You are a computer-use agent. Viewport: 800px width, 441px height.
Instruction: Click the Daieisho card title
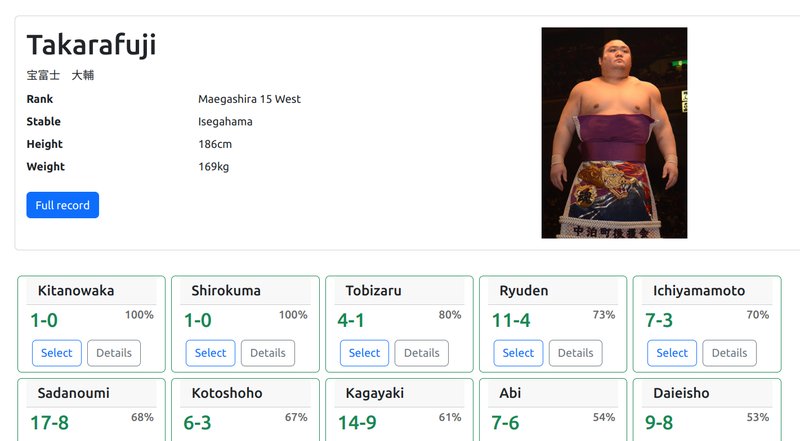click(x=681, y=393)
